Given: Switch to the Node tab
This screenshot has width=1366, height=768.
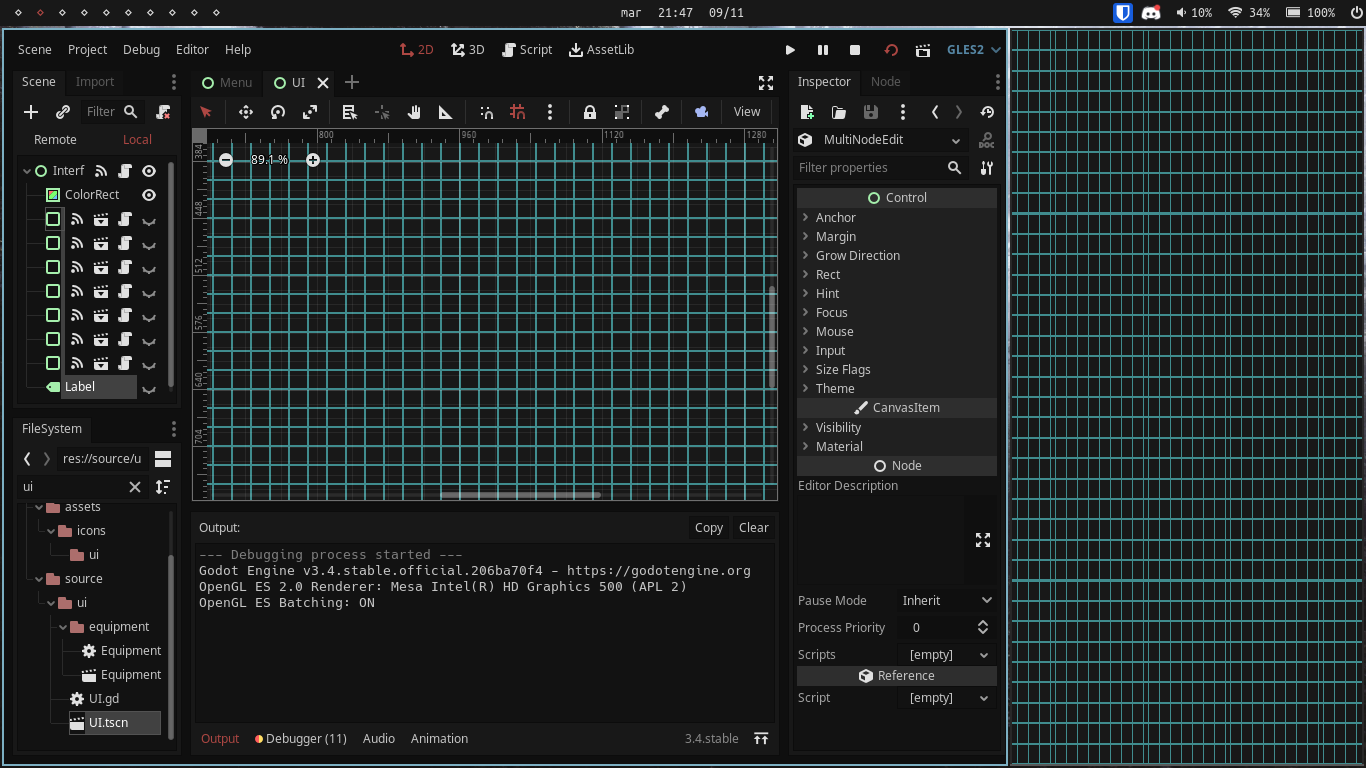Looking at the screenshot, I should click(x=886, y=82).
